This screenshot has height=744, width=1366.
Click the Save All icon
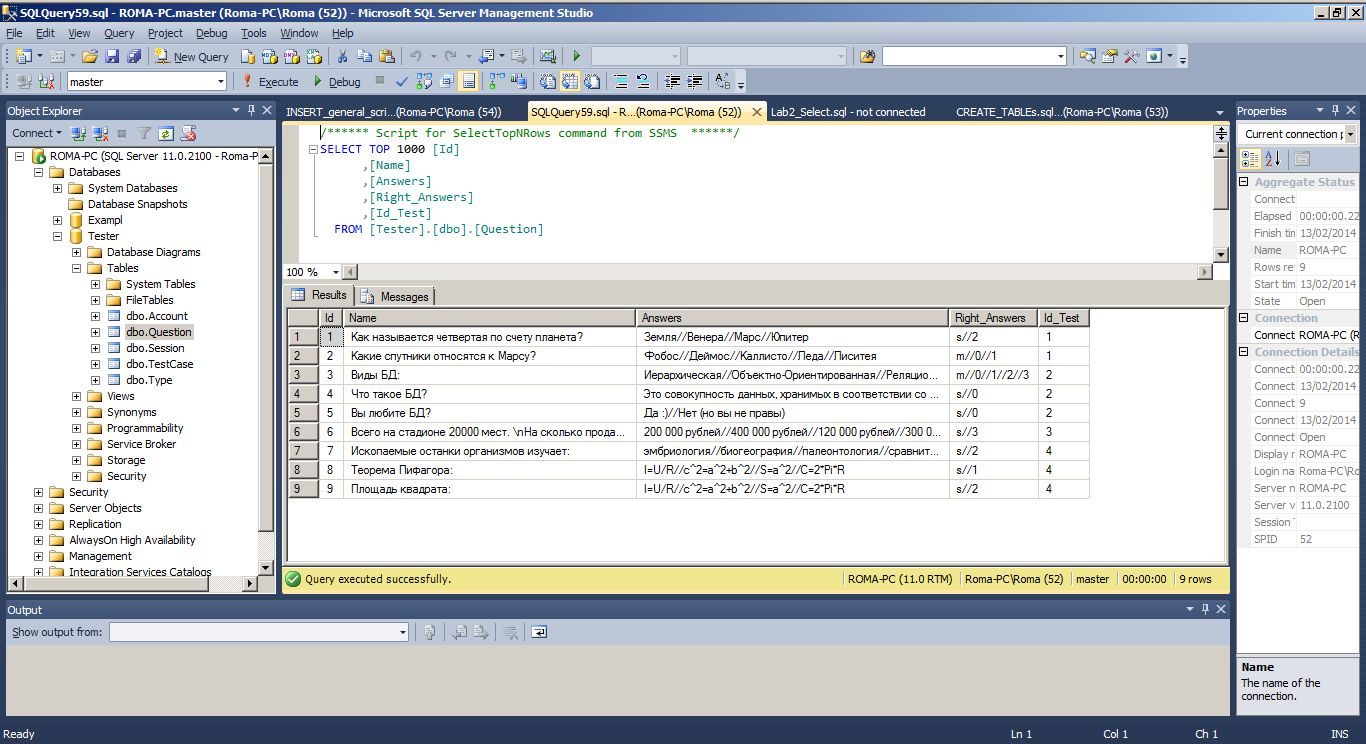[134, 57]
